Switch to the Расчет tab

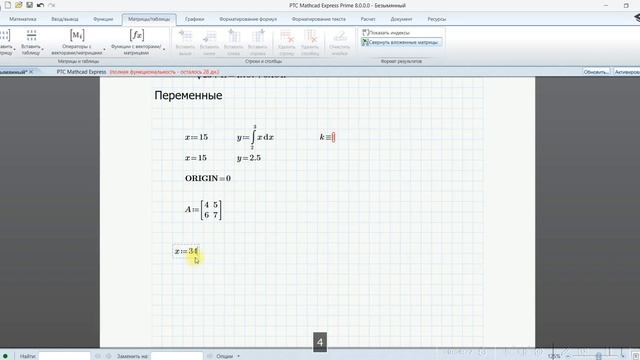(368, 19)
